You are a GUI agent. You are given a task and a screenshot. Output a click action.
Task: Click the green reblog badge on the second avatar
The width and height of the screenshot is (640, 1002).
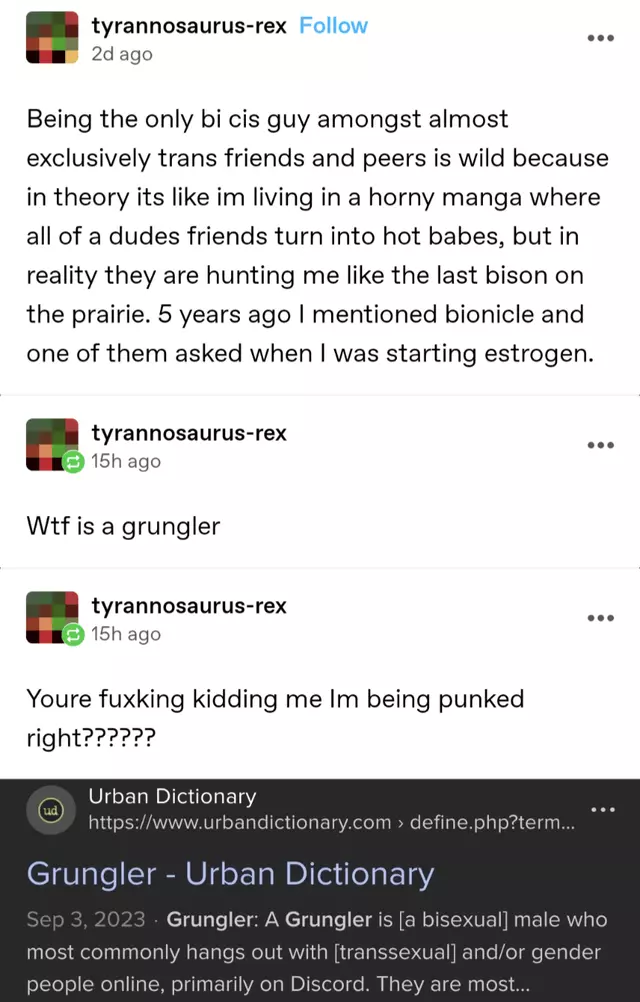coord(73,462)
